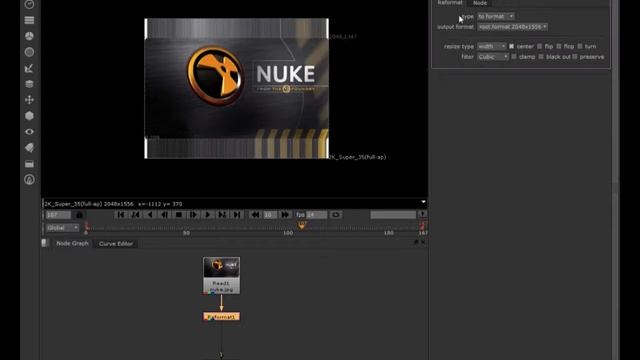Switch to the Reformat properties tab
Image resolution: width=640 pixels, height=360 pixels.
(450, 3)
